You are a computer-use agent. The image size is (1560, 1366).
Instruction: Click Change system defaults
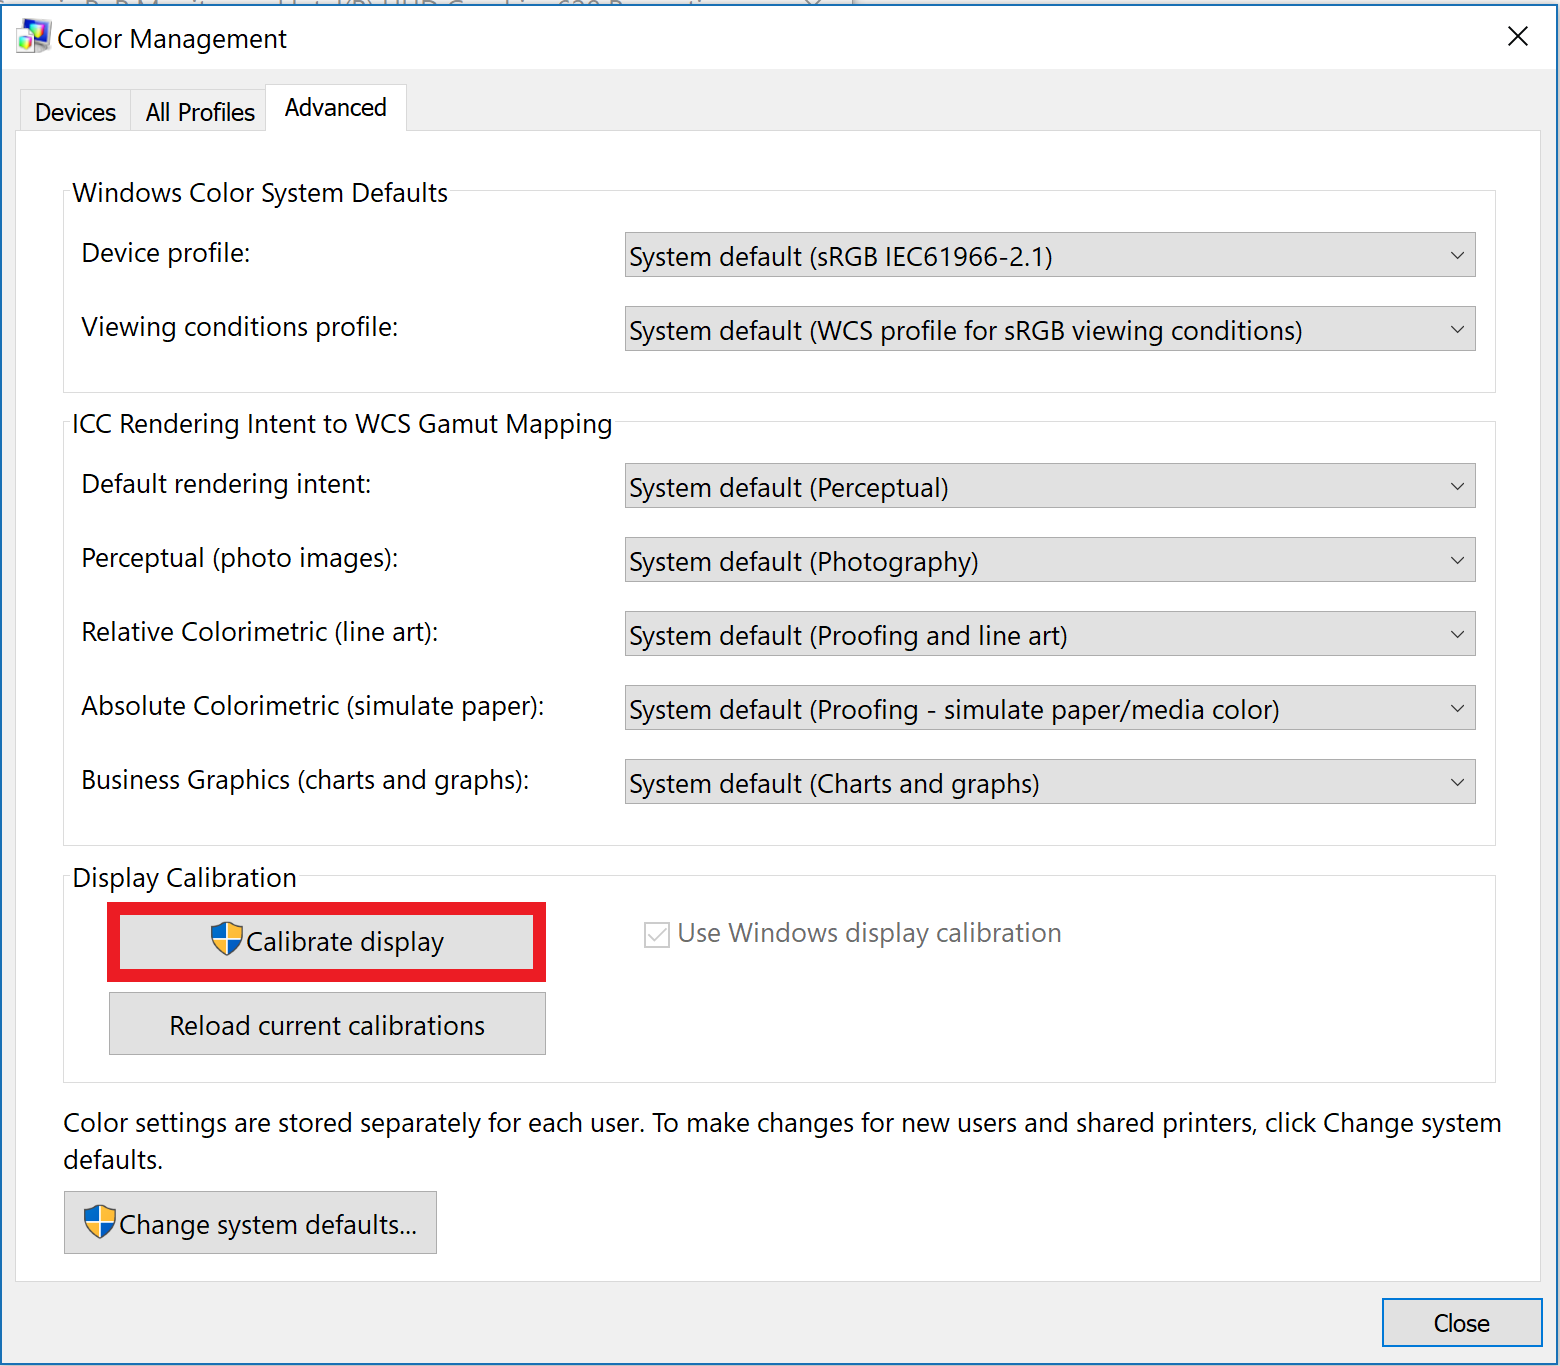click(x=250, y=1222)
